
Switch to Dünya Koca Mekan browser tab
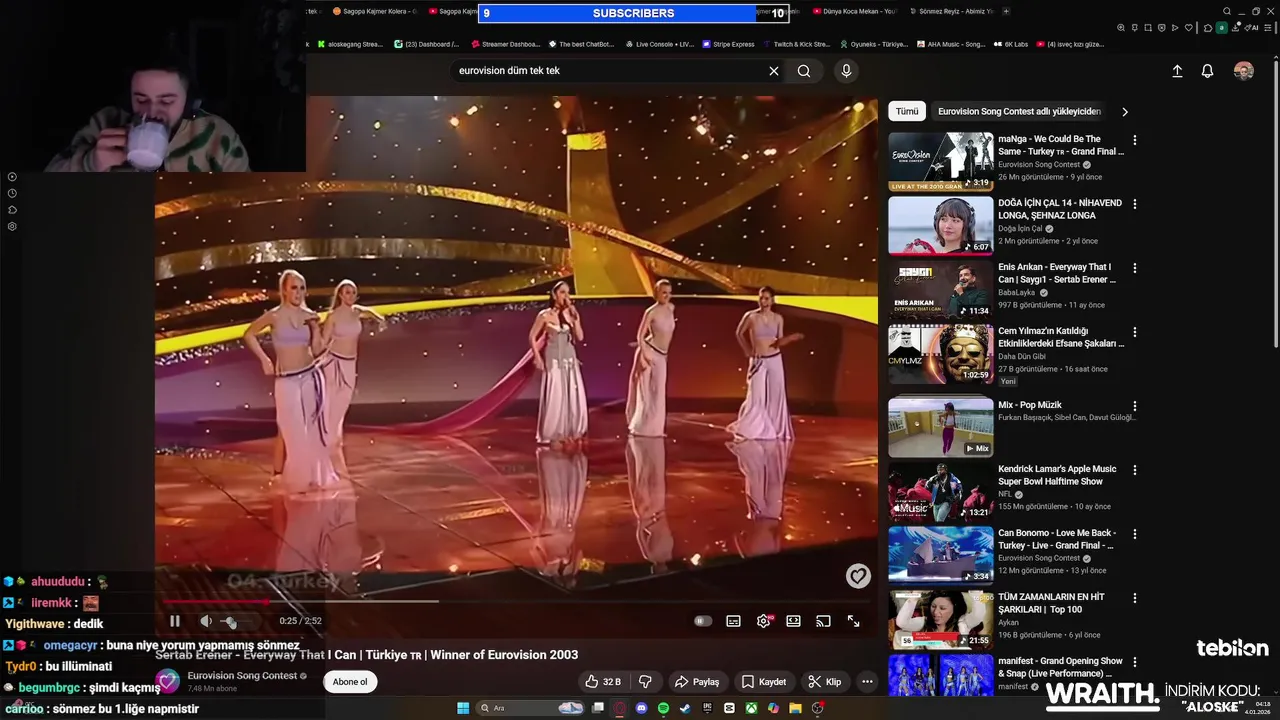856,12
